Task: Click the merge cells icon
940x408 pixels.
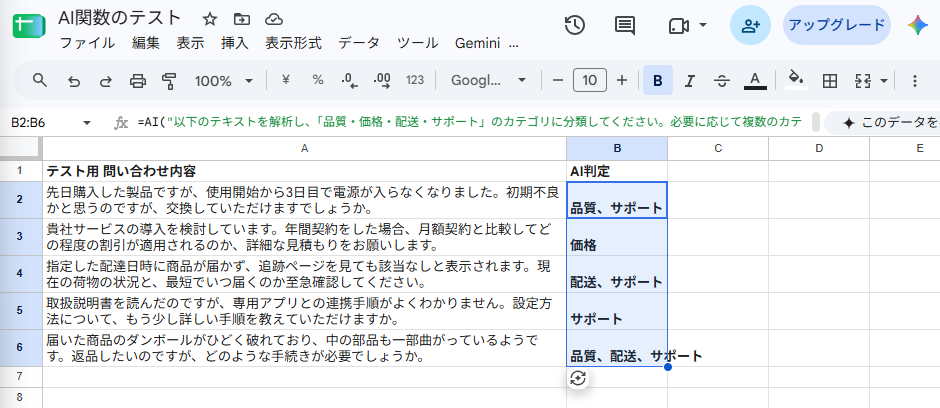Action: coord(862,80)
